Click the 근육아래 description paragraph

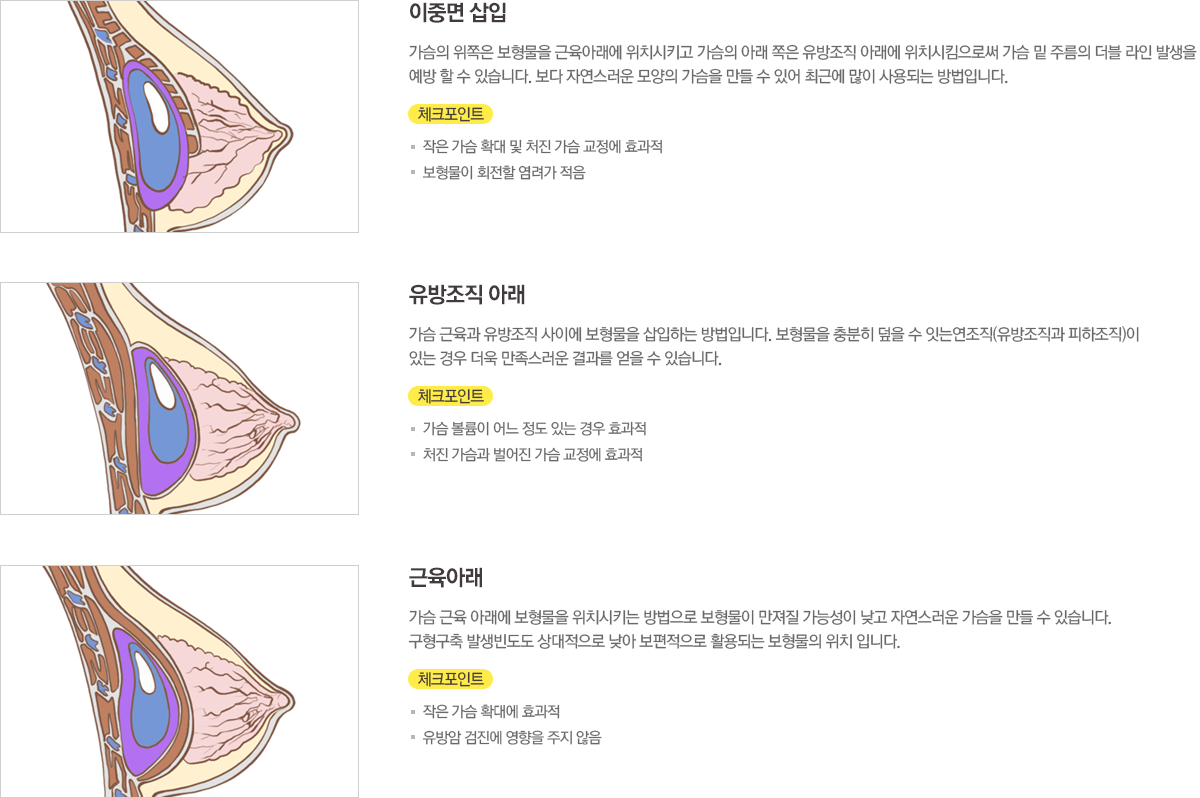coord(760,629)
